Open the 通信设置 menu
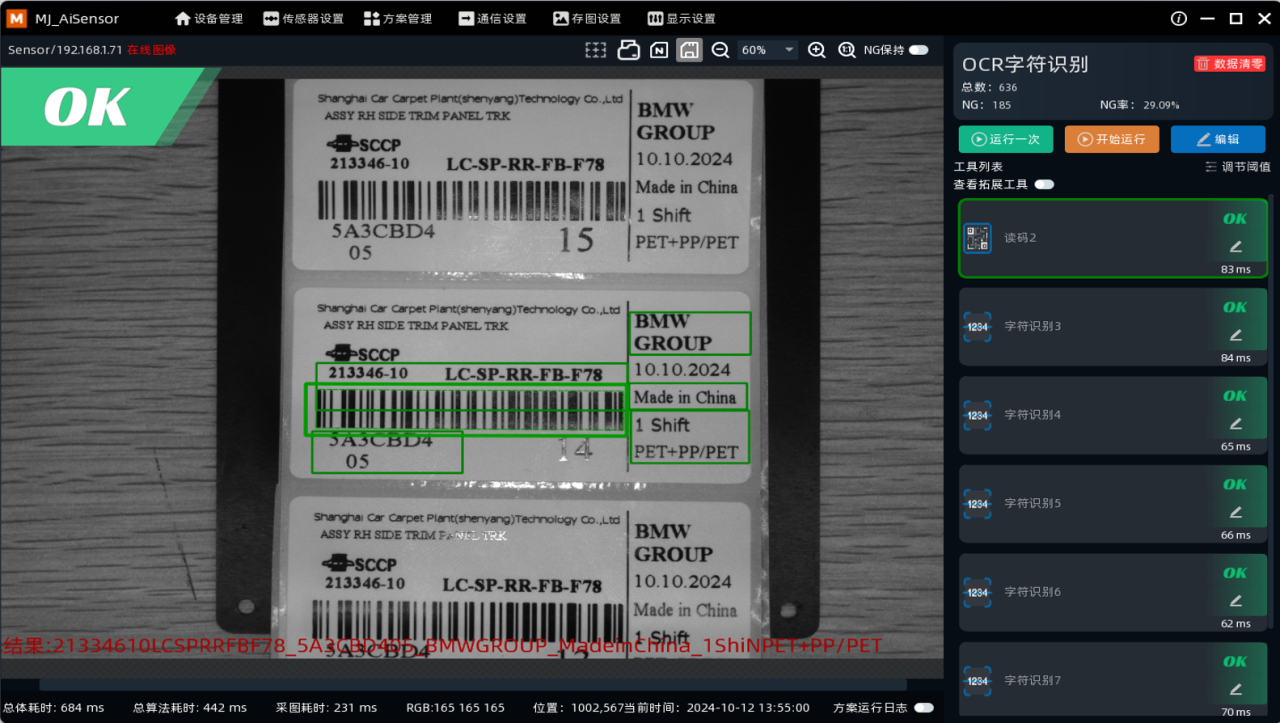1280x723 pixels. (x=492, y=18)
